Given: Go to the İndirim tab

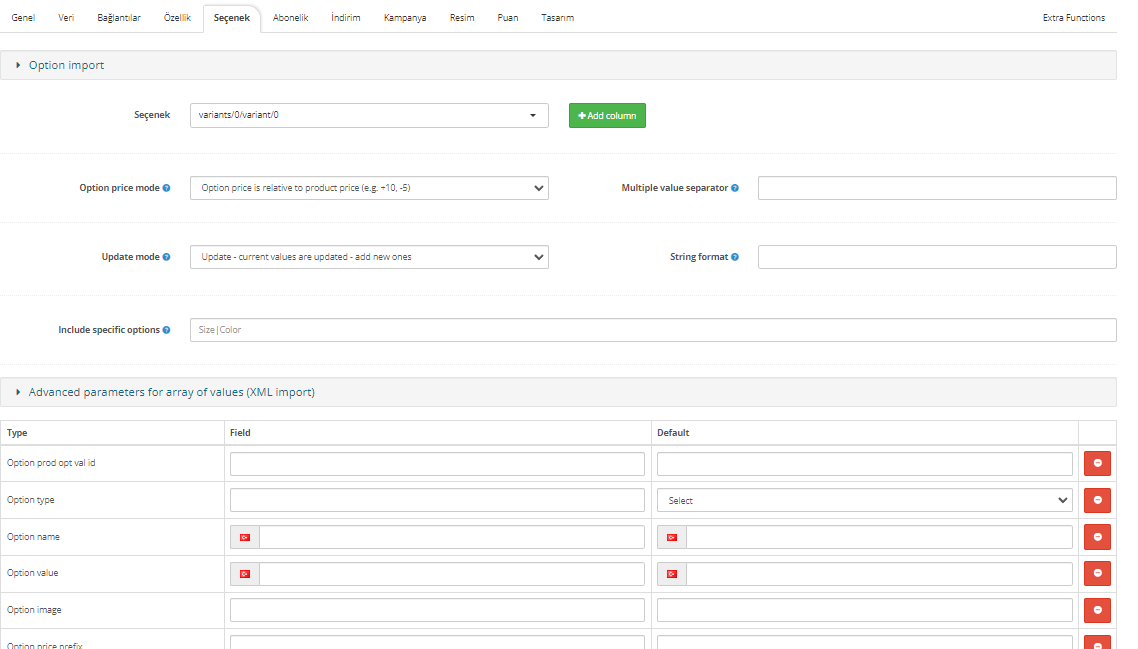Looking at the screenshot, I should (x=345, y=17).
